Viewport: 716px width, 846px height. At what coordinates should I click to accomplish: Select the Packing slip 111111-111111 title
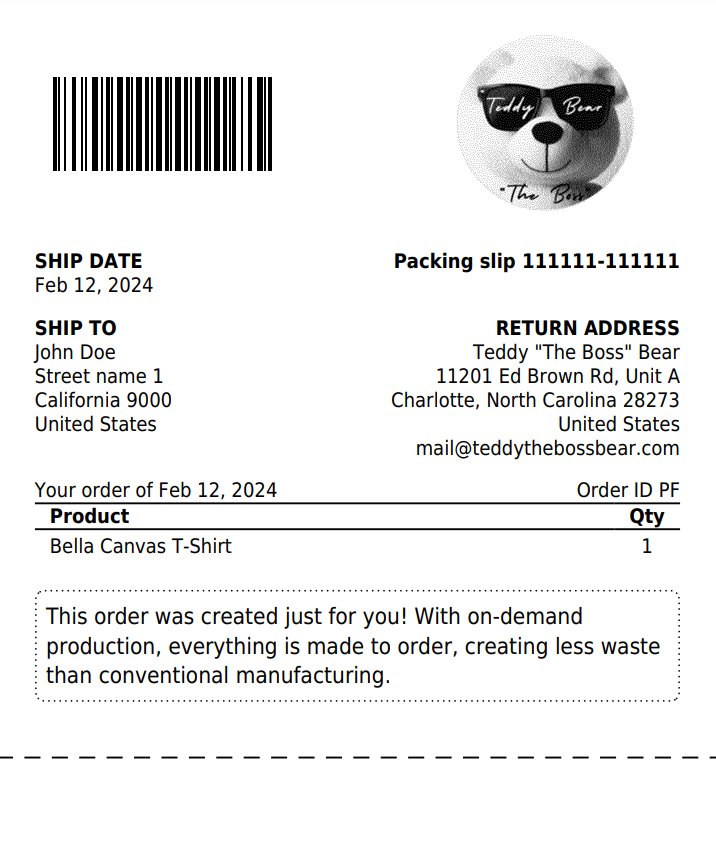536,261
